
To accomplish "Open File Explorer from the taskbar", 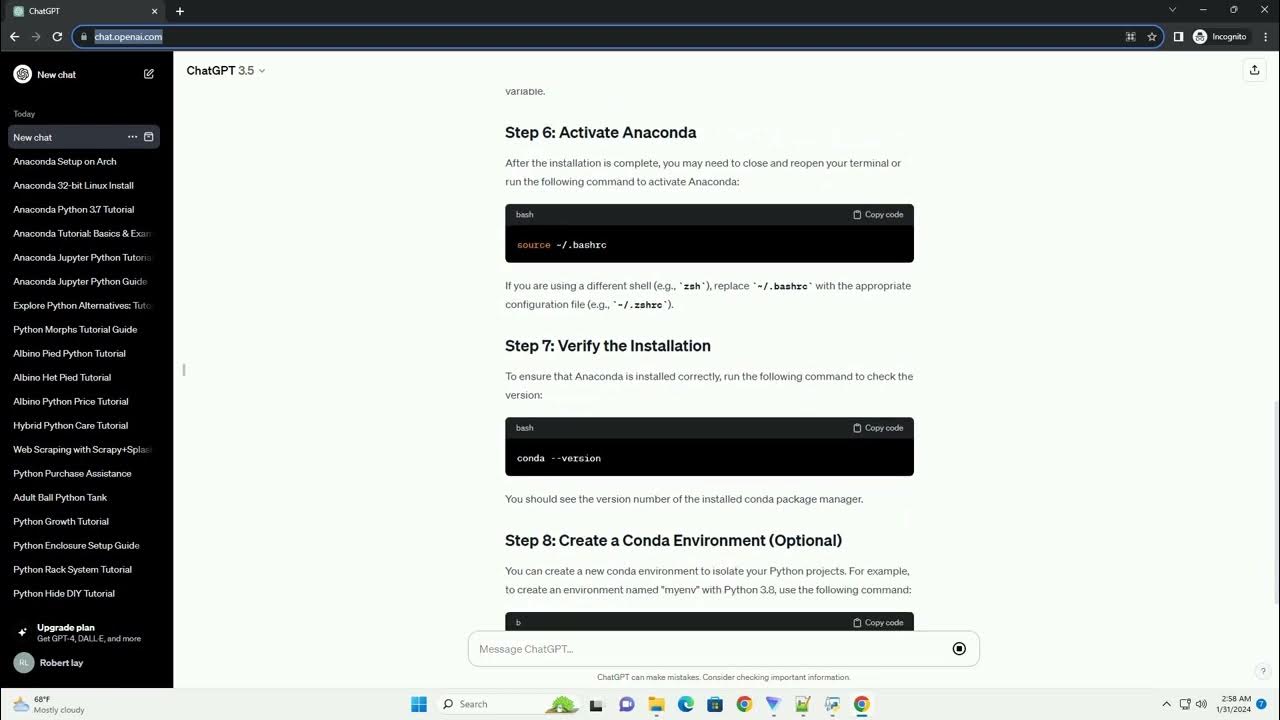I will coord(657,704).
